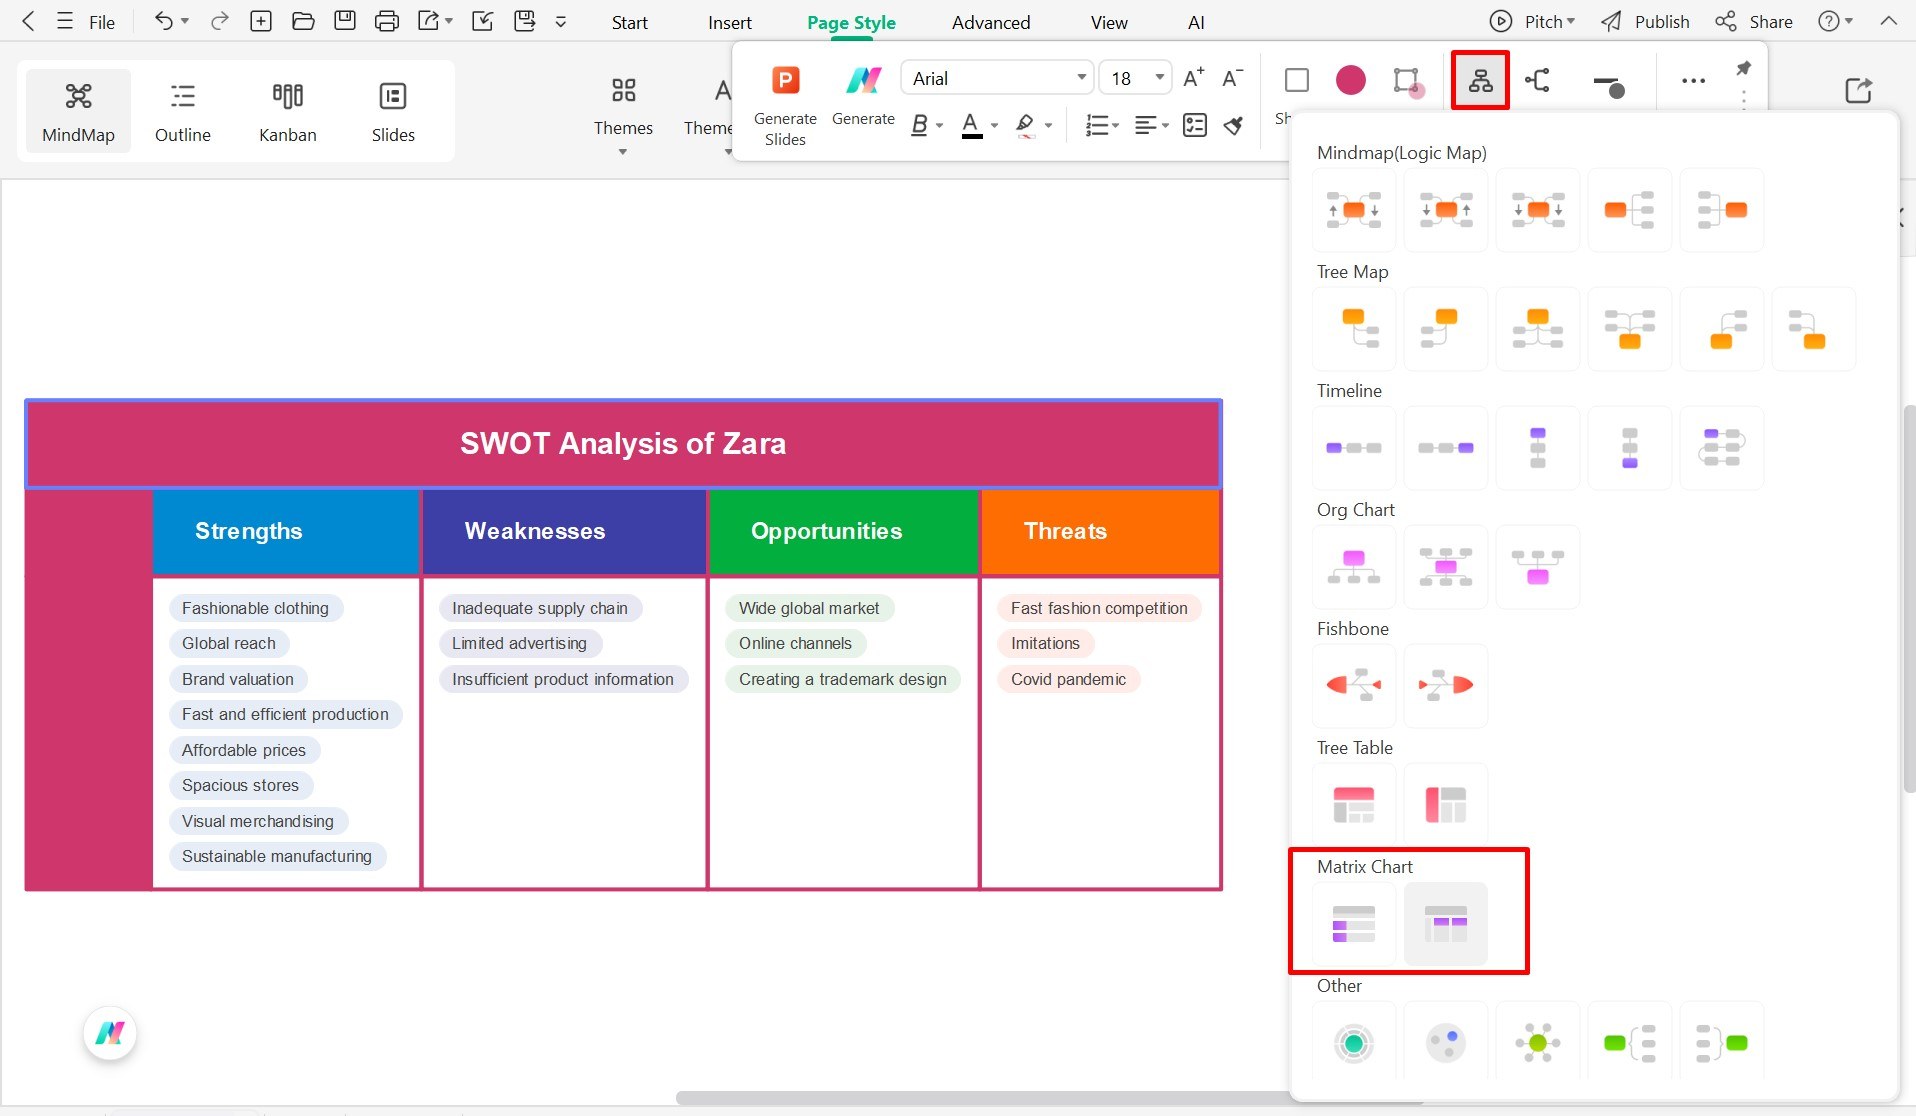
Task: Switch to the Advanced tab
Action: point(991,22)
